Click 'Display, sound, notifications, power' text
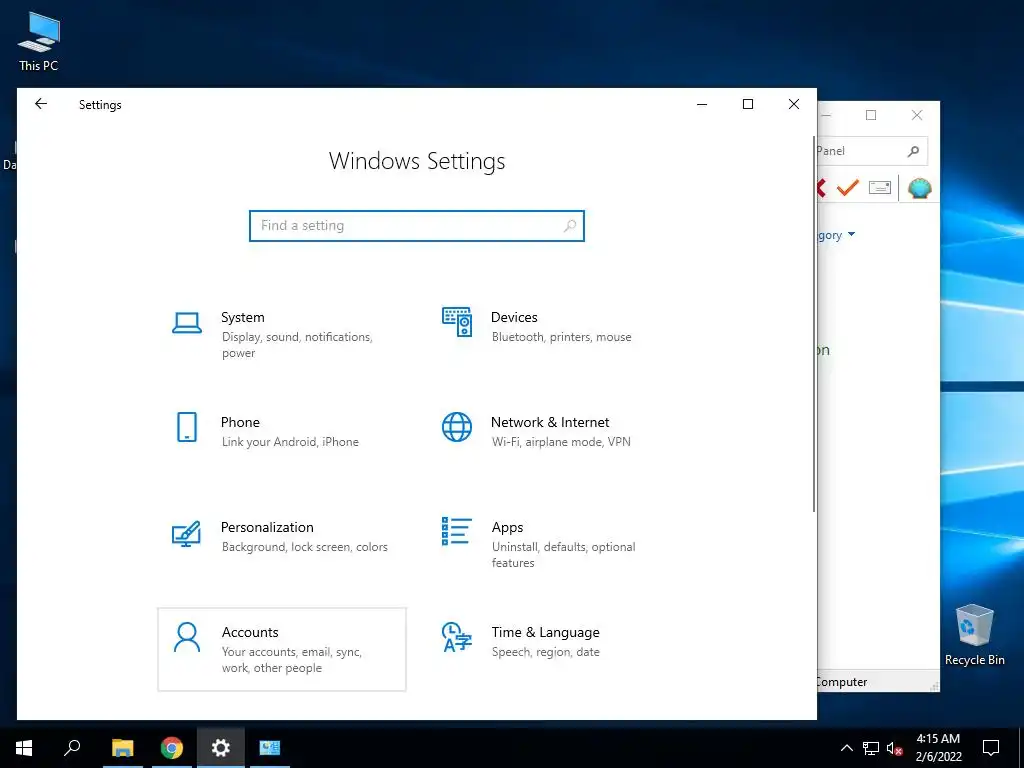The width and height of the screenshot is (1024, 768). 297,345
